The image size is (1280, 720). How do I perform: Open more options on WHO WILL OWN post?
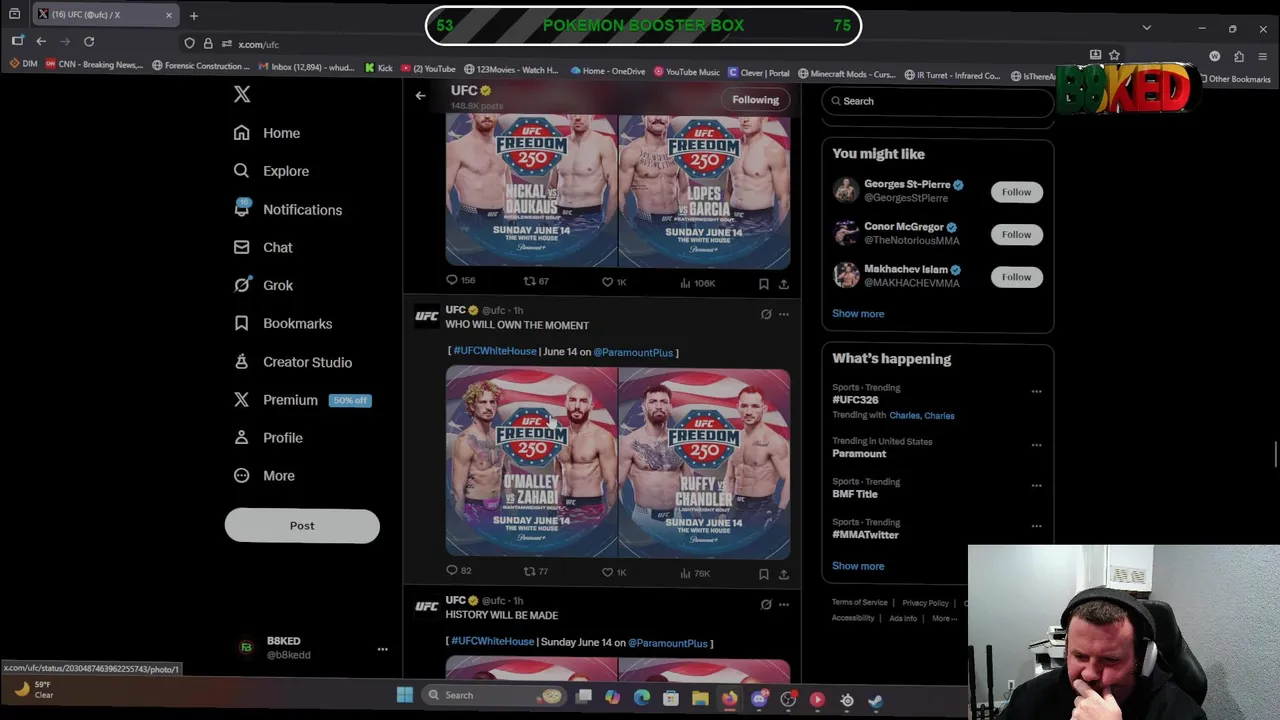click(x=784, y=314)
